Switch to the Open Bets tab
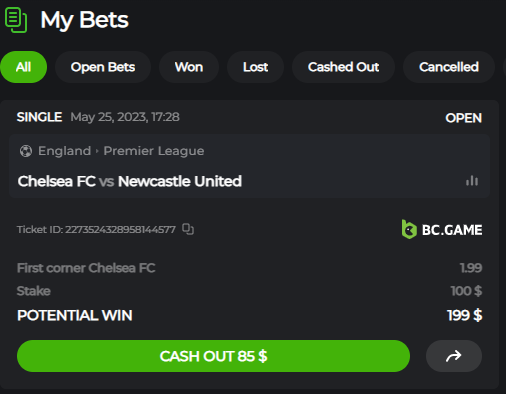 pyautogui.click(x=103, y=67)
